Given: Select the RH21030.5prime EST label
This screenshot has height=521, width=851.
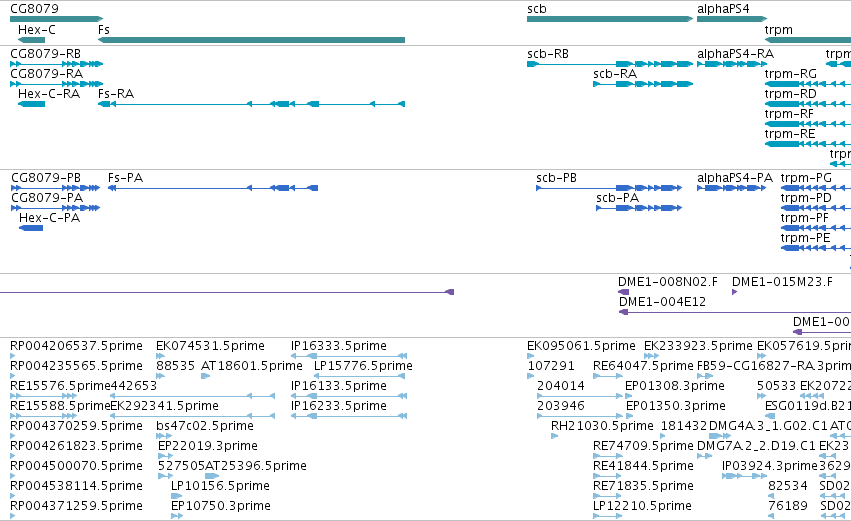Looking at the screenshot, I should (602, 427).
